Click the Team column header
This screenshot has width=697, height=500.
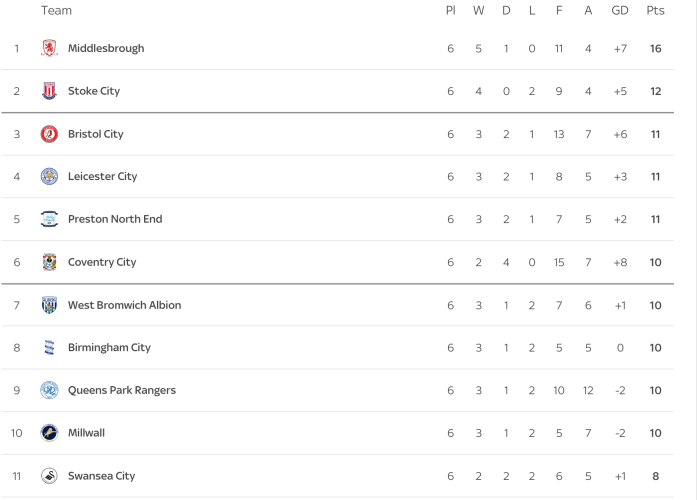click(56, 11)
